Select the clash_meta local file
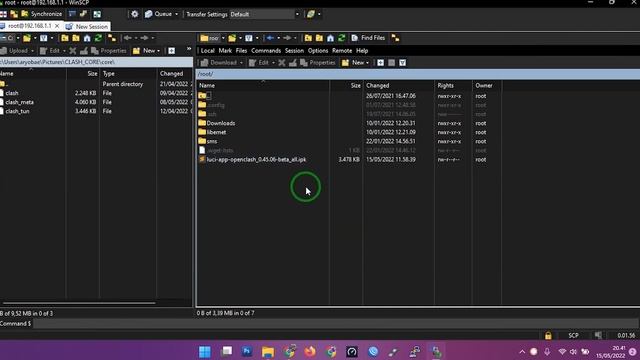This screenshot has width=640, height=360. (x=20, y=102)
